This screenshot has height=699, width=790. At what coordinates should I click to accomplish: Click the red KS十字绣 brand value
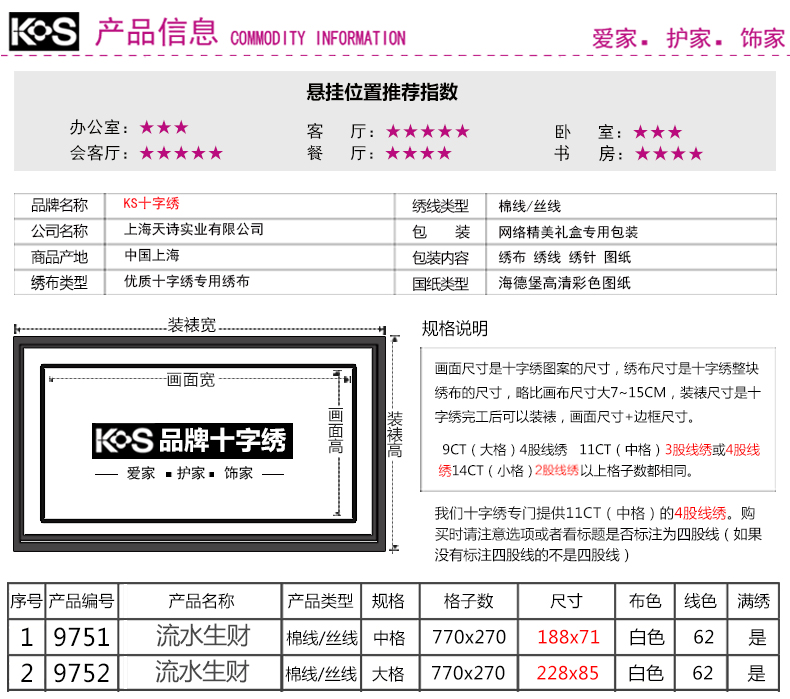coord(151,203)
